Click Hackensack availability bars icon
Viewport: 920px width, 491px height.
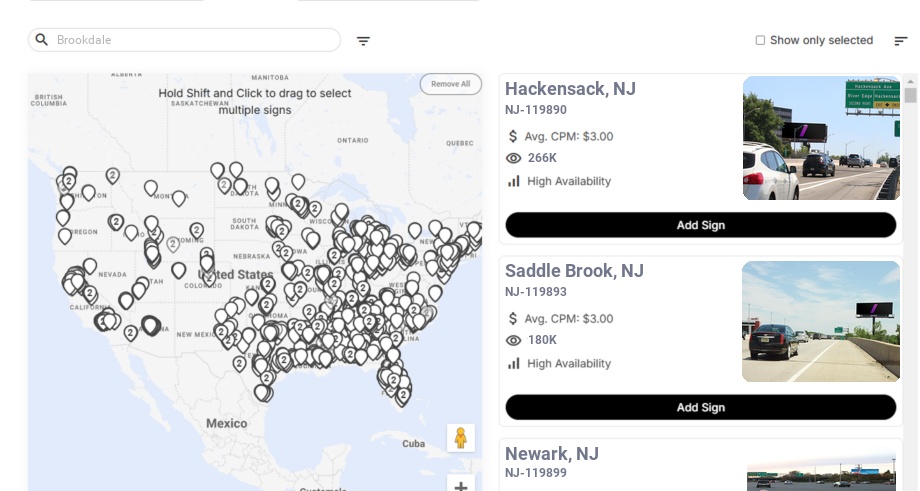514,181
